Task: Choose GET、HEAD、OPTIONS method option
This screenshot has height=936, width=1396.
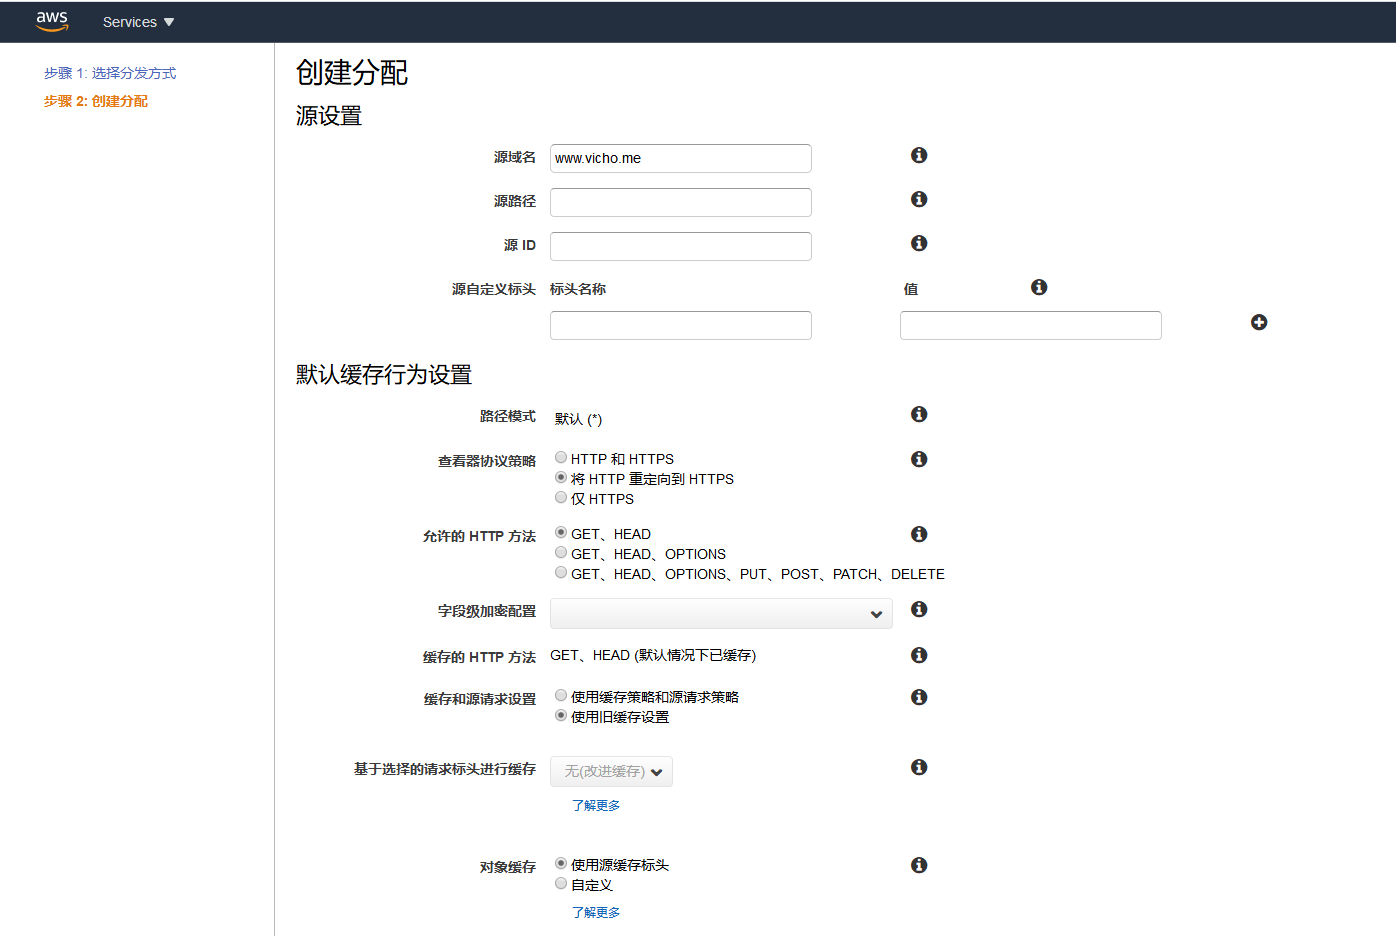Action: (561, 553)
